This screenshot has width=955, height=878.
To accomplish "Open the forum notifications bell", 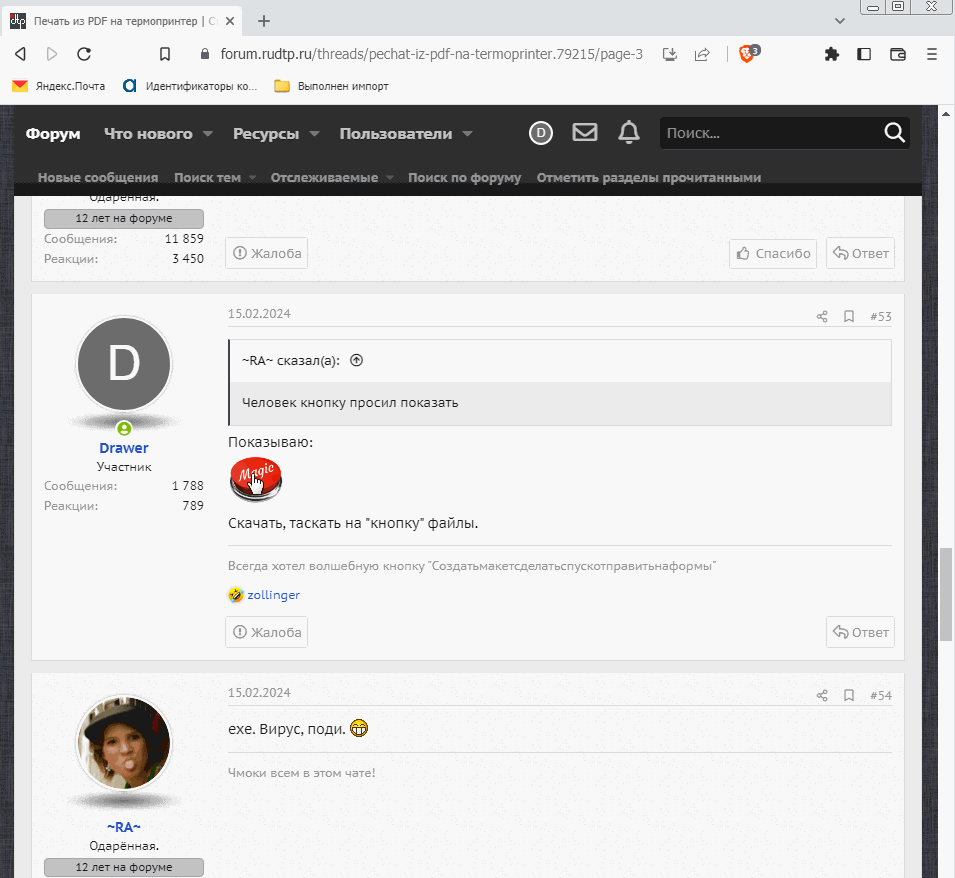I will pyautogui.click(x=628, y=133).
